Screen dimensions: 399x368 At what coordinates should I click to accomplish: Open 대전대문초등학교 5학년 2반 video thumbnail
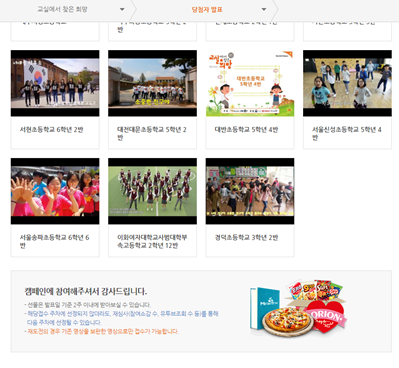pos(152,83)
